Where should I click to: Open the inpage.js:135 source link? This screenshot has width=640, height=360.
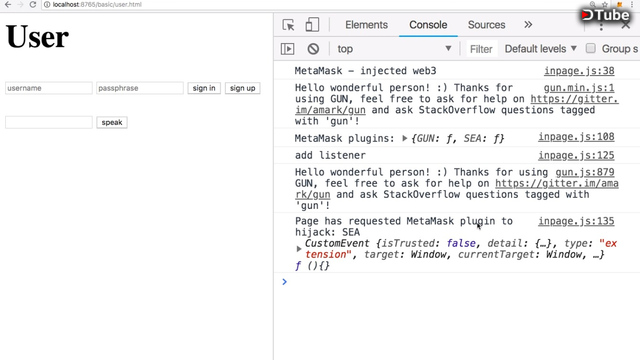[576, 221]
